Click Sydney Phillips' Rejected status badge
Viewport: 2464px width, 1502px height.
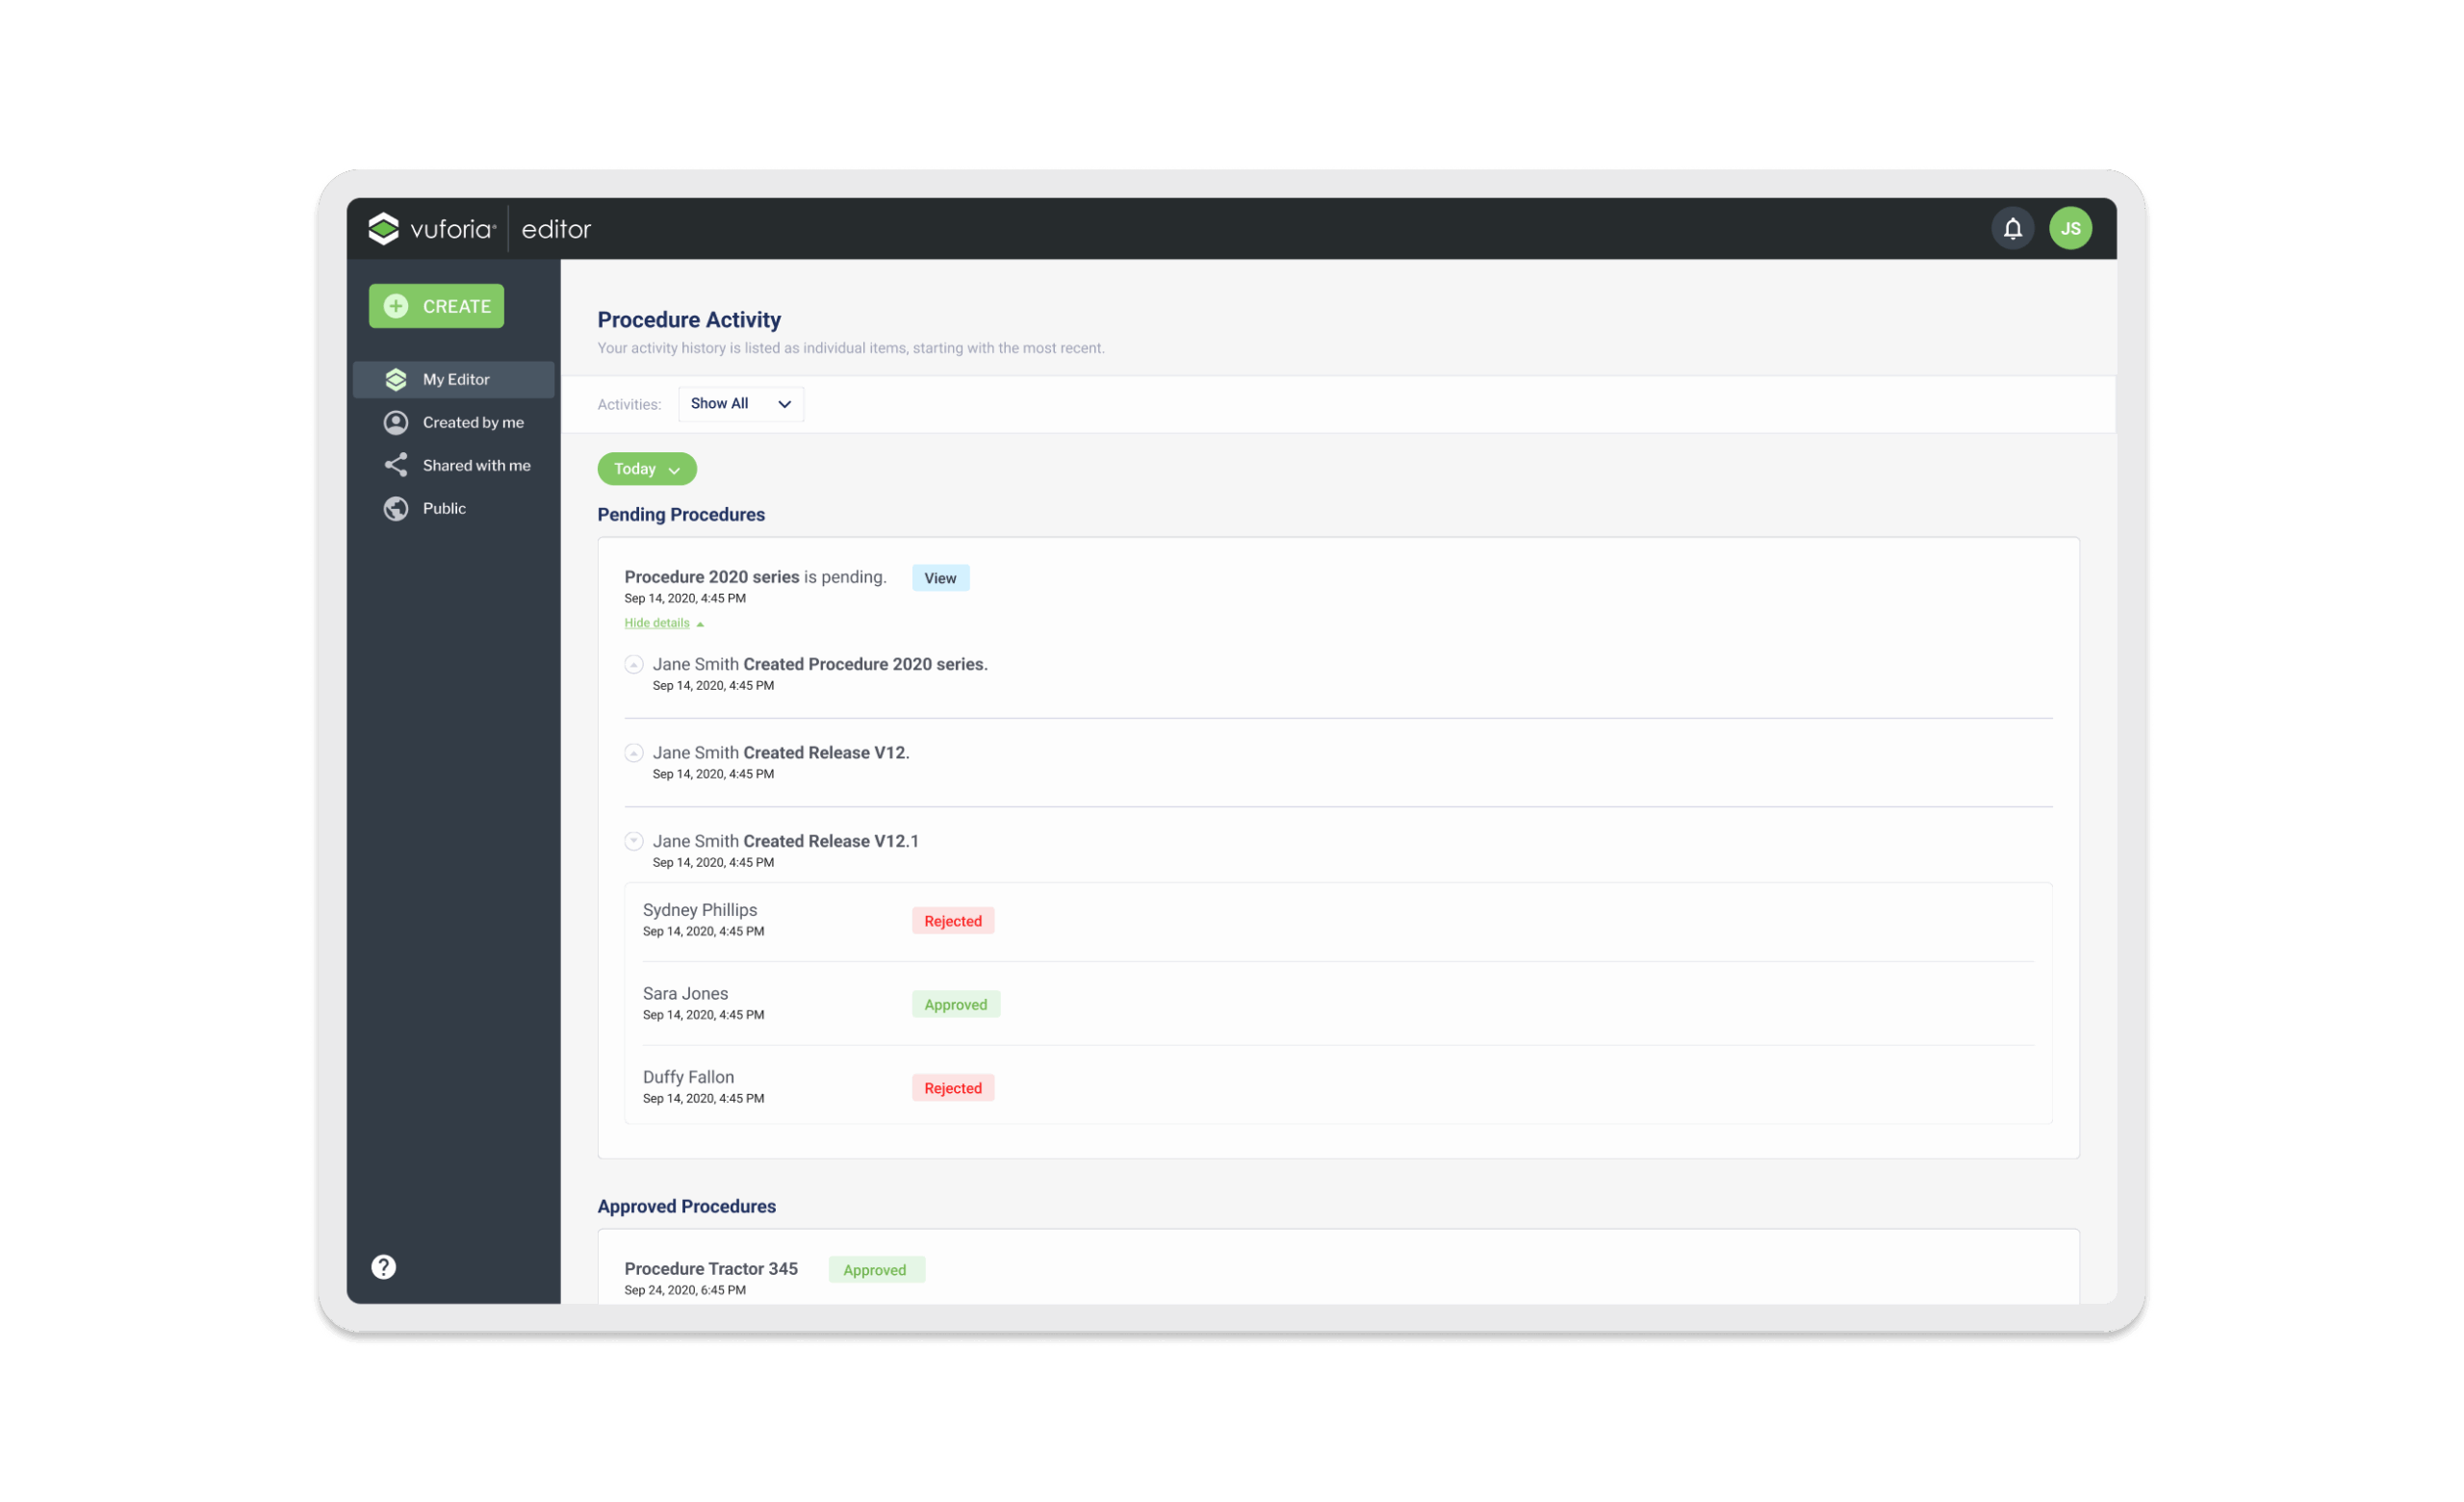coord(952,921)
